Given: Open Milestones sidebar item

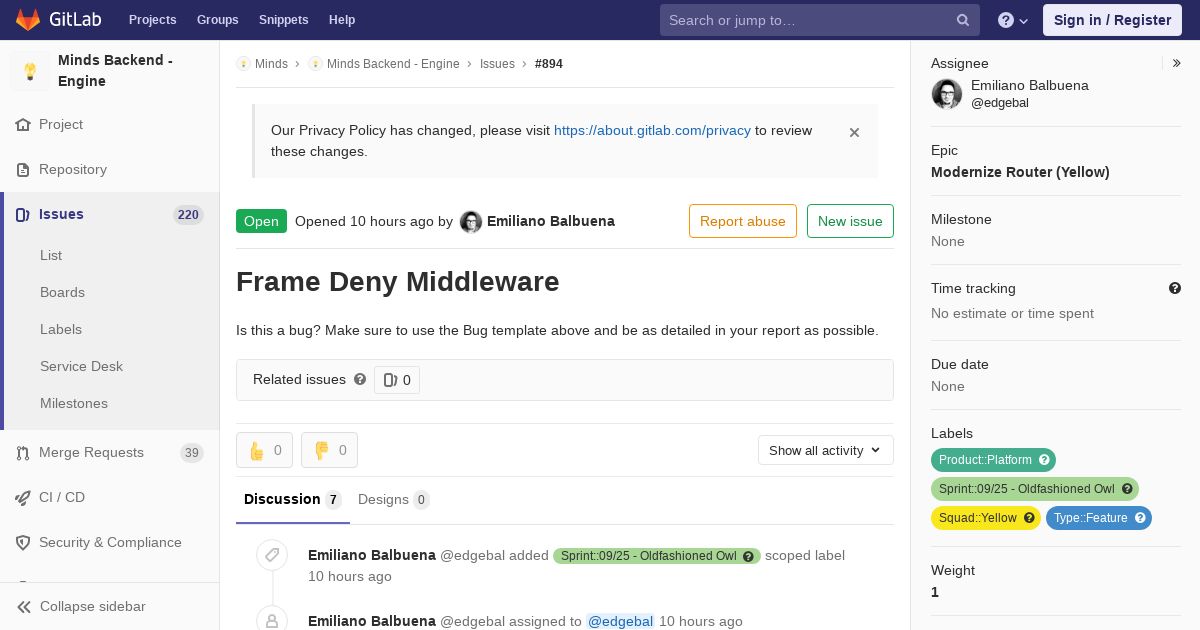Looking at the screenshot, I should (74, 404).
